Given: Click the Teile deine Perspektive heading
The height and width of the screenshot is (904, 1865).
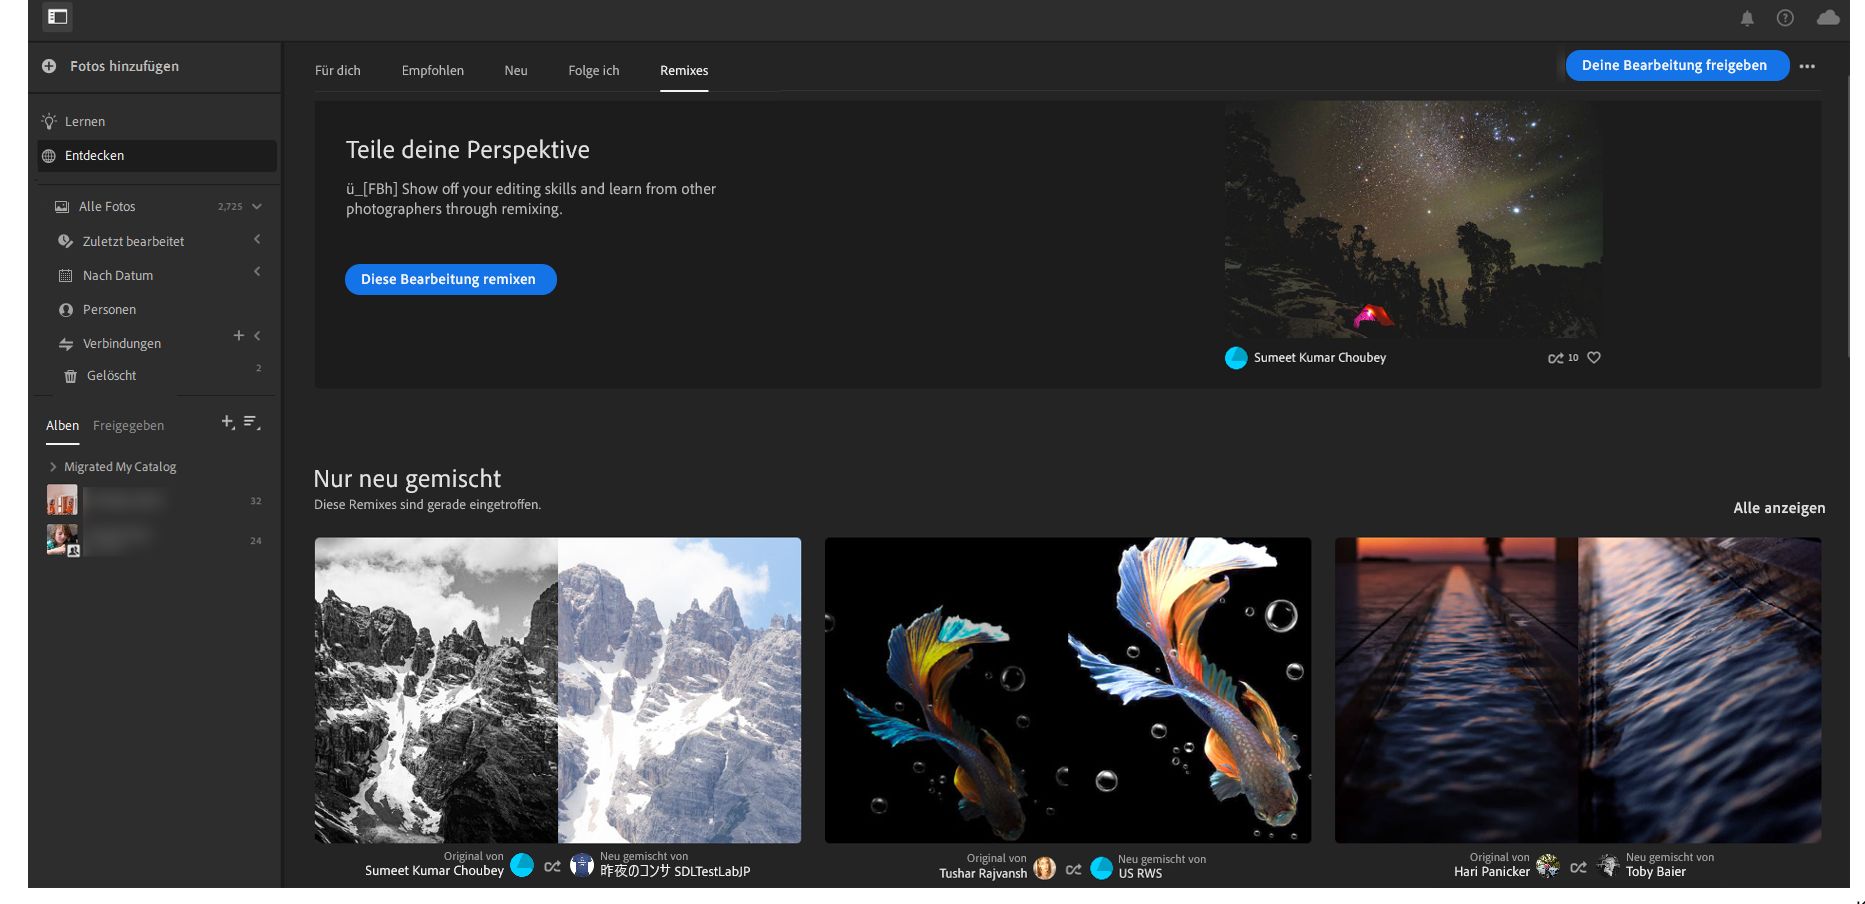Looking at the screenshot, I should pyautogui.click(x=468, y=150).
